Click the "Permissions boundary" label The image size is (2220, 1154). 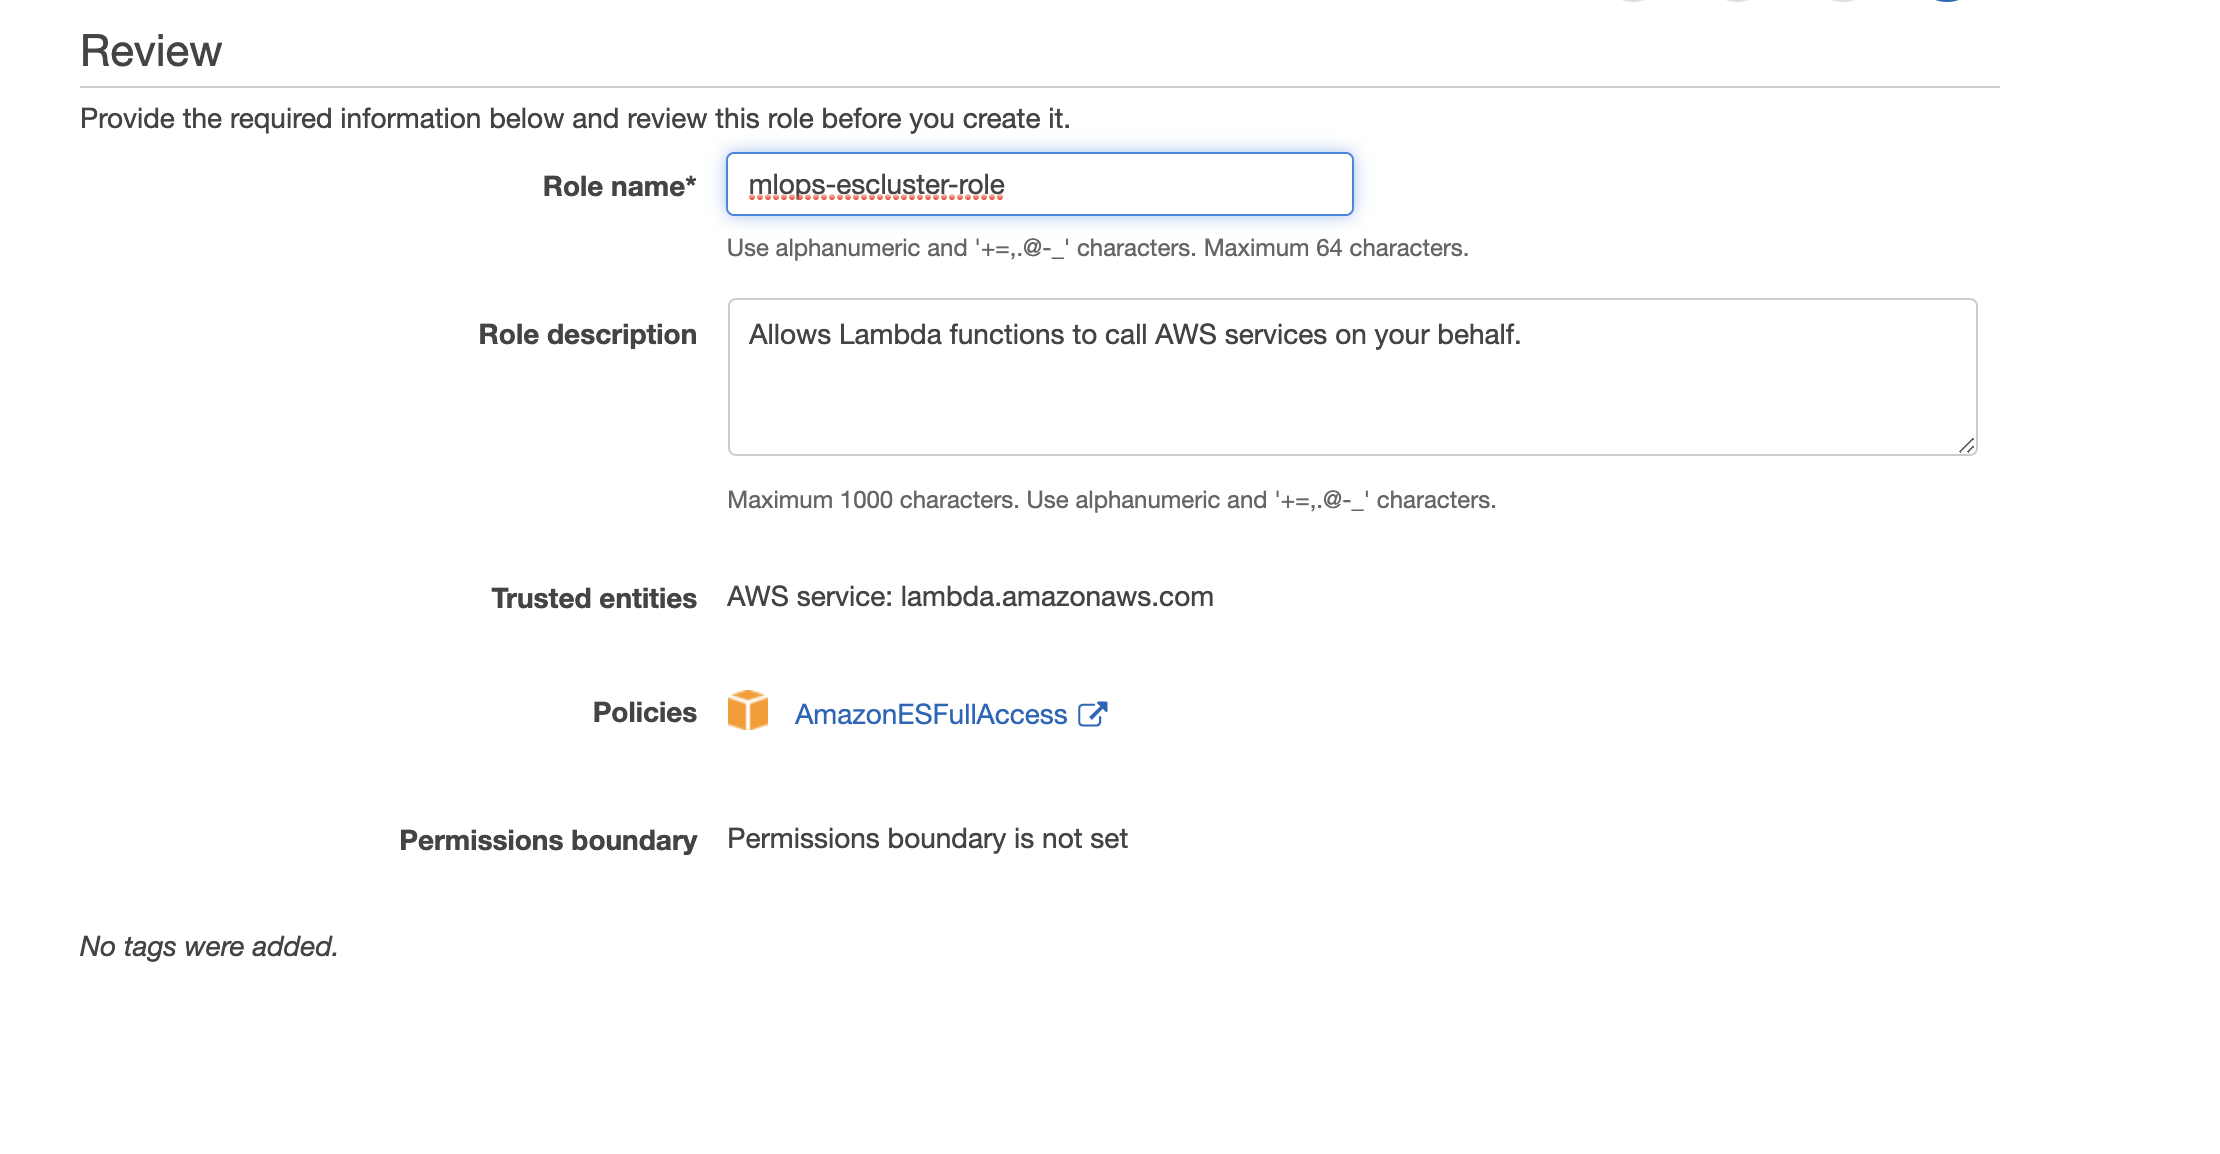point(547,840)
